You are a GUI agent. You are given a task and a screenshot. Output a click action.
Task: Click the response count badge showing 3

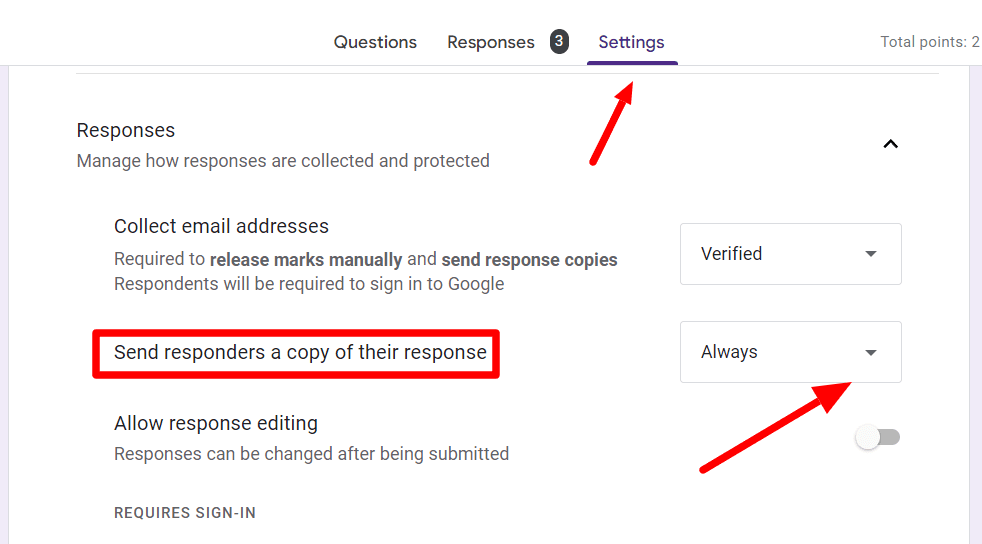point(559,41)
